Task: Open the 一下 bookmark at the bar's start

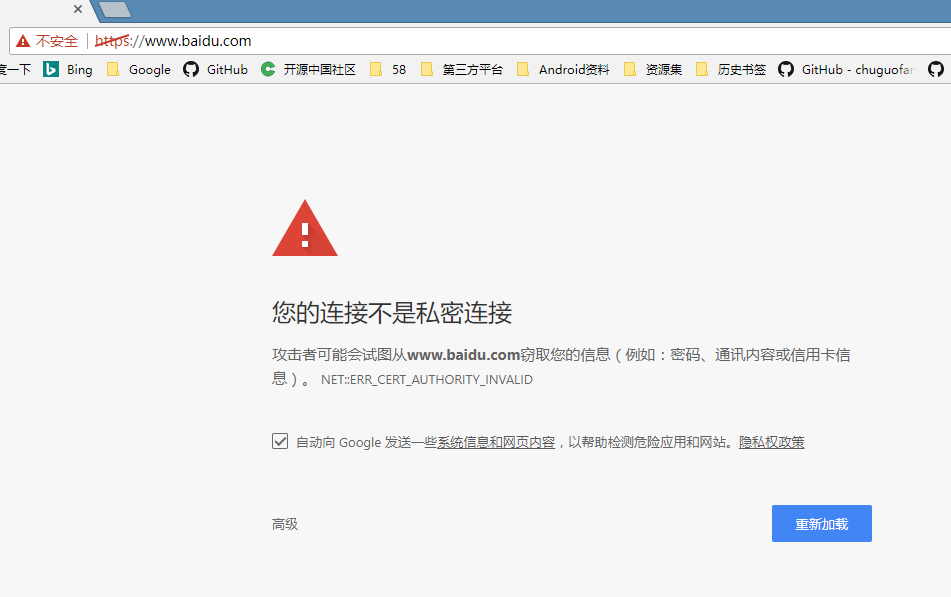Action: pyautogui.click(x=15, y=70)
